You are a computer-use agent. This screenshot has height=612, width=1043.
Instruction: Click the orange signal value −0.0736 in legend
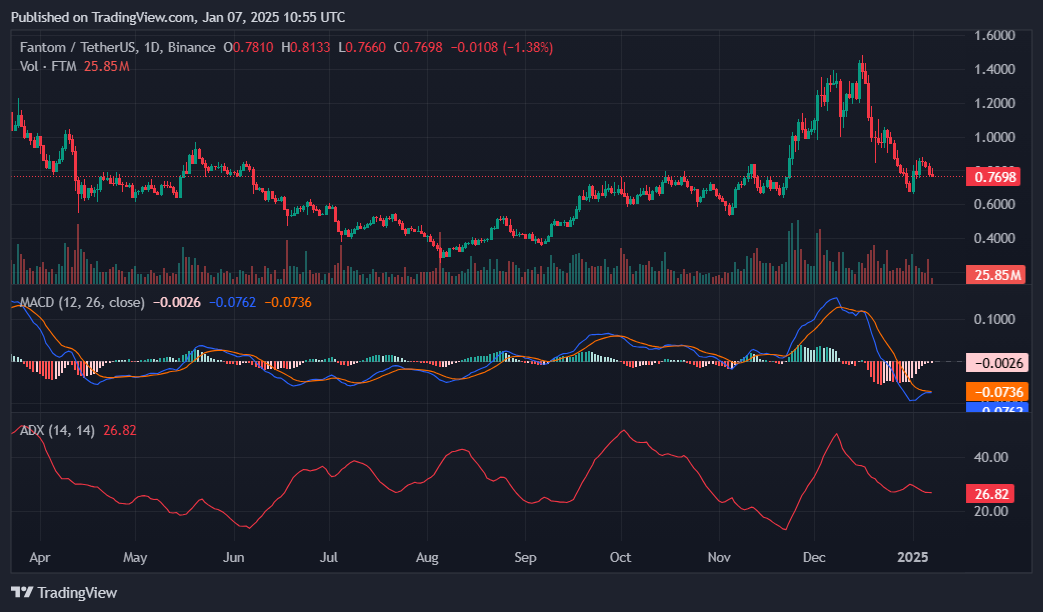tap(288, 302)
